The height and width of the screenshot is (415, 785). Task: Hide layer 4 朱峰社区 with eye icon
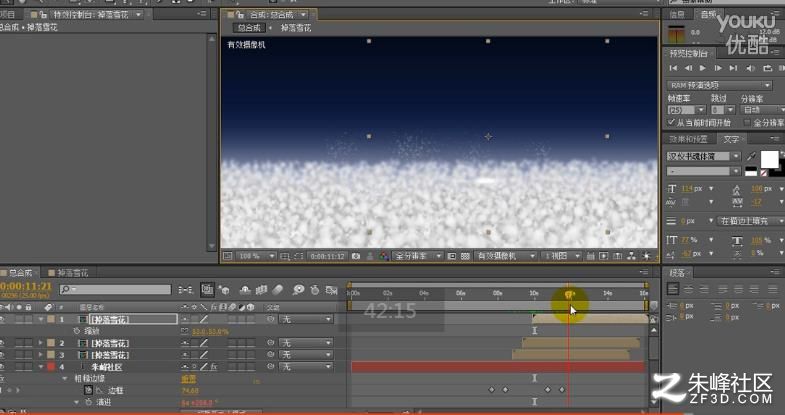[3, 367]
